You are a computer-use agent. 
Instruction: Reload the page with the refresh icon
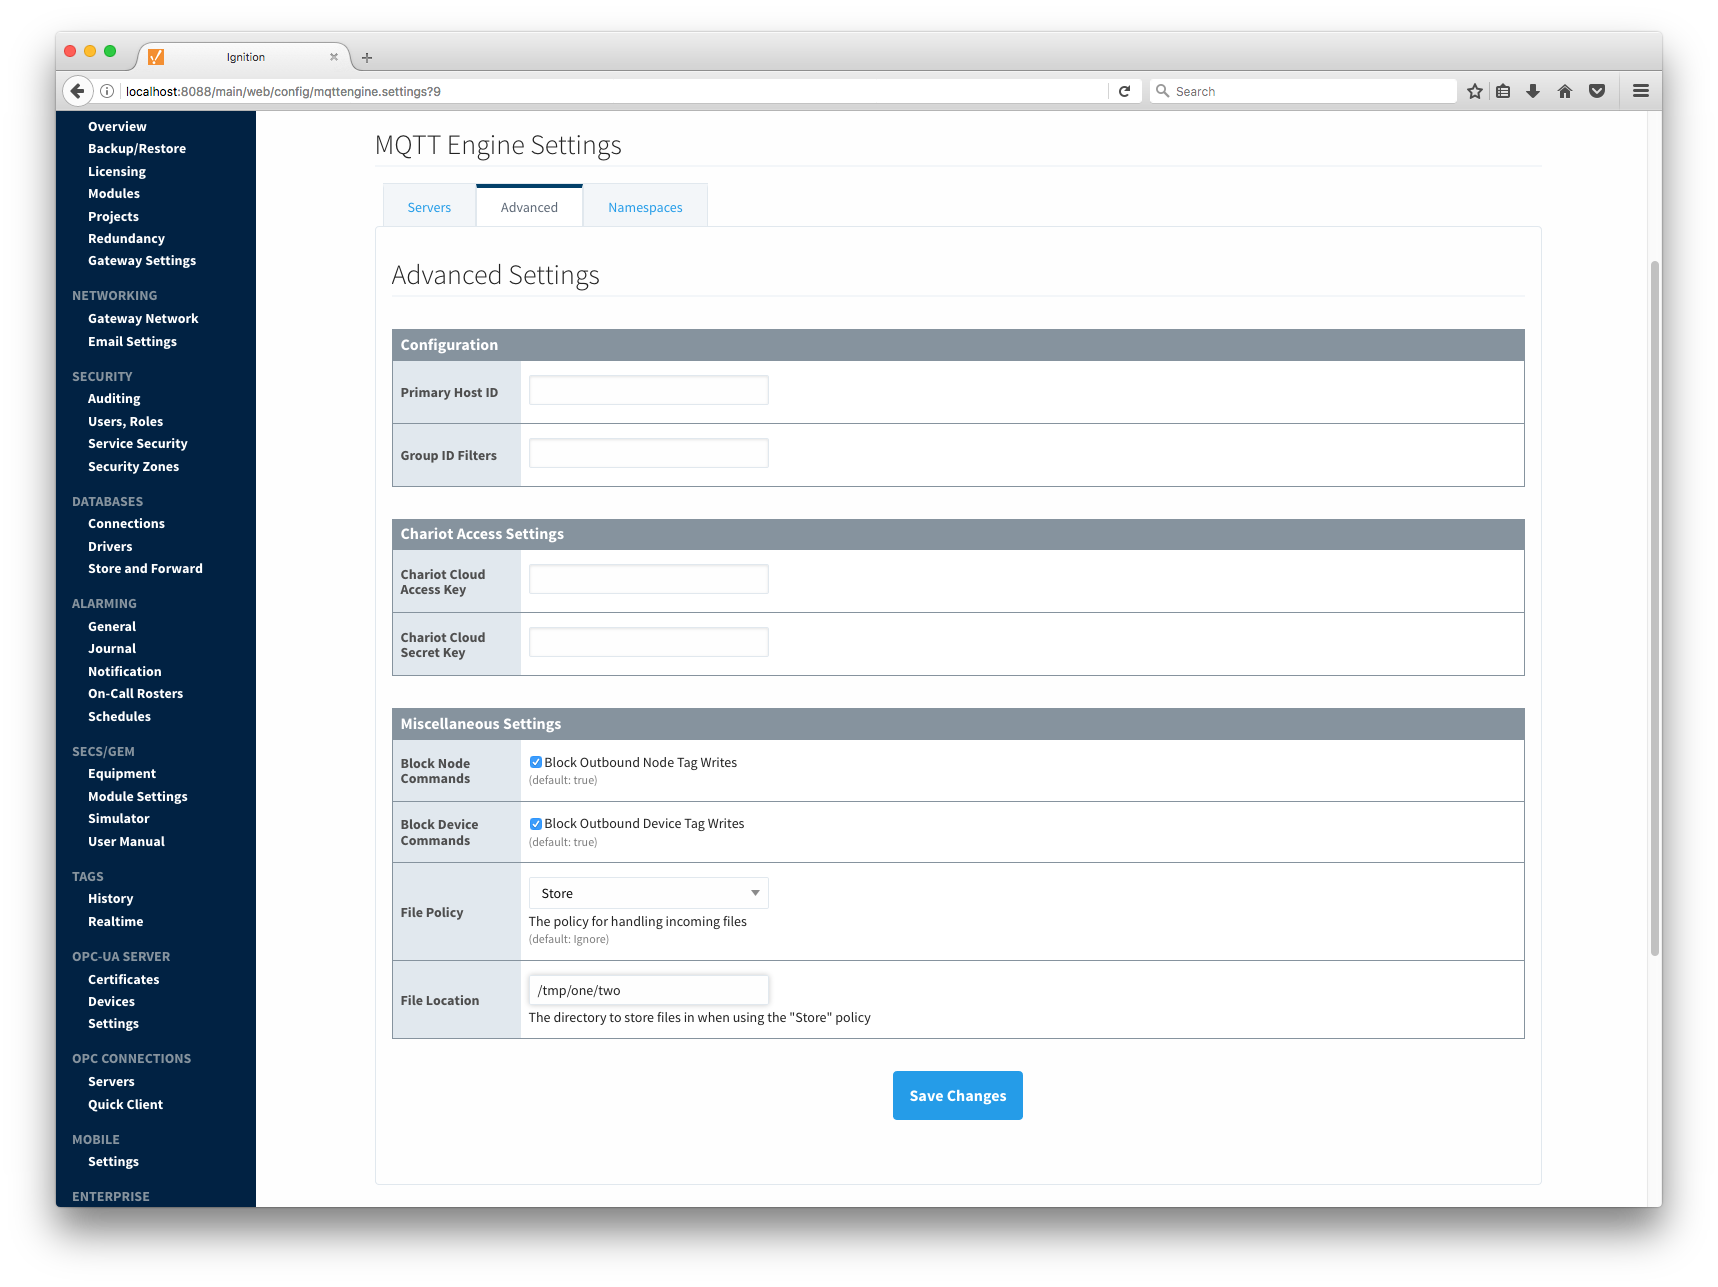(x=1124, y=91)
